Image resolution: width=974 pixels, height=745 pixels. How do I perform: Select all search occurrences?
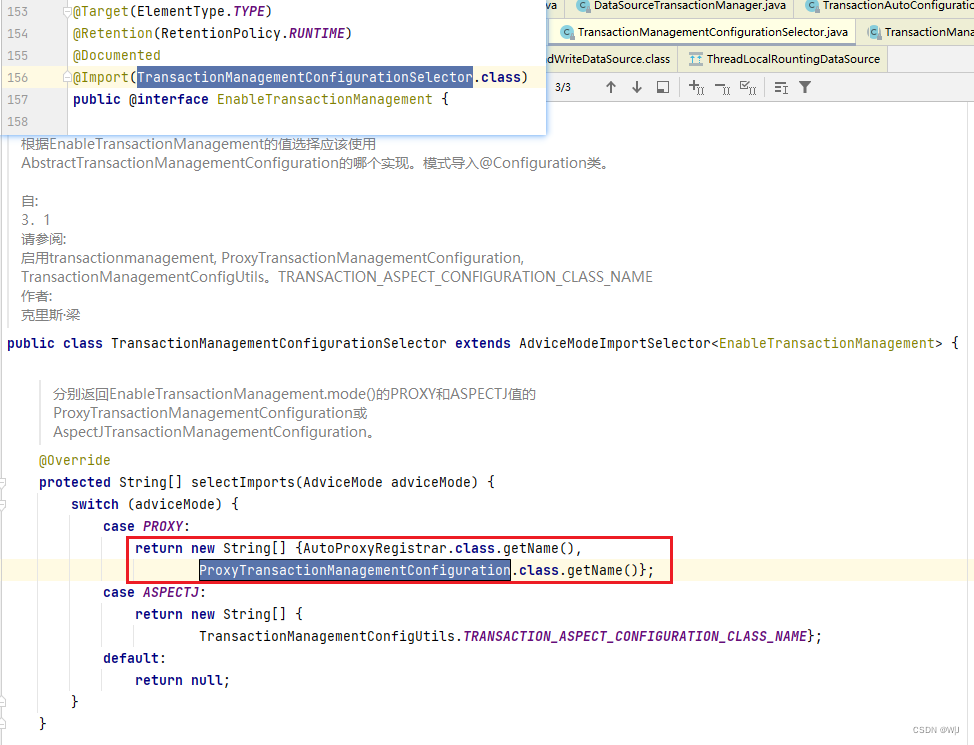(748, 88)
